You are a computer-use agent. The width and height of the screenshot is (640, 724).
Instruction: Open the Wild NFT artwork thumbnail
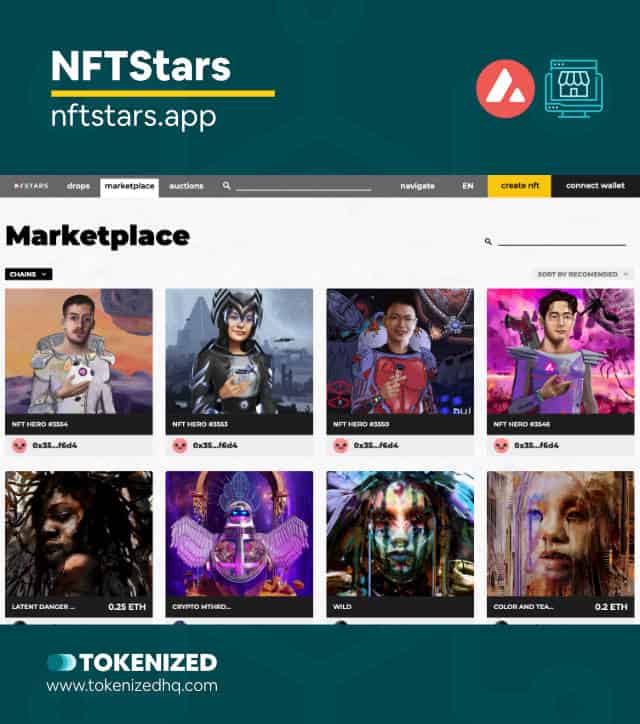400,534
